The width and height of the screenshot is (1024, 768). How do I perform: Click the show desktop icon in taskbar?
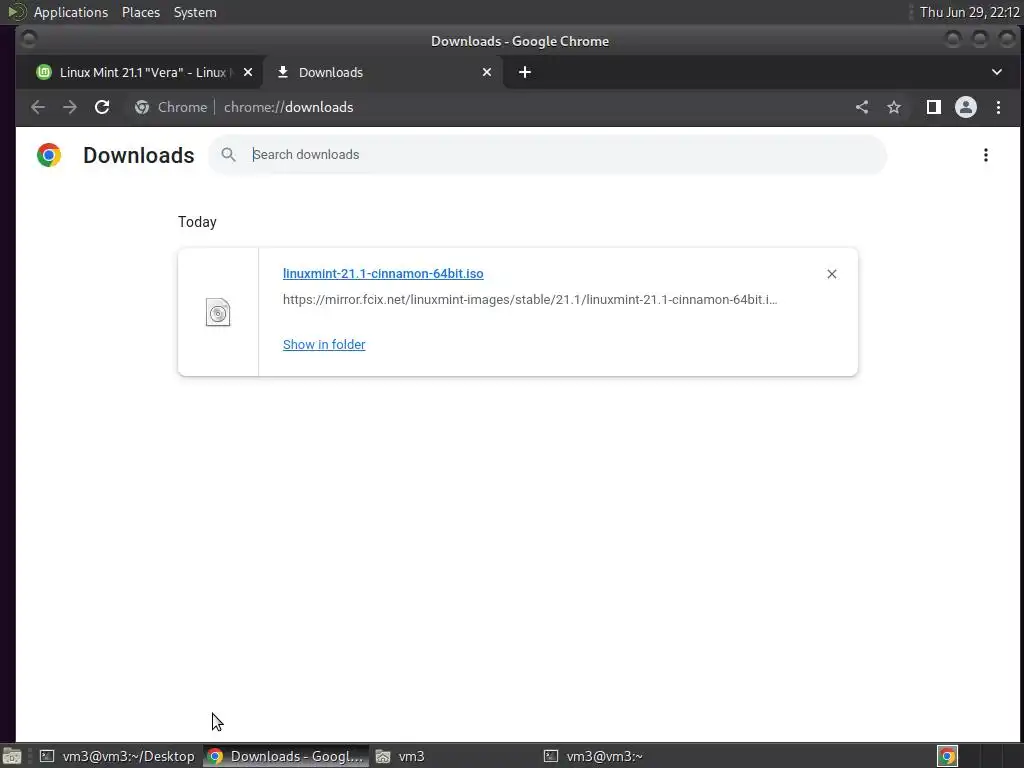[x=12, y=756]
